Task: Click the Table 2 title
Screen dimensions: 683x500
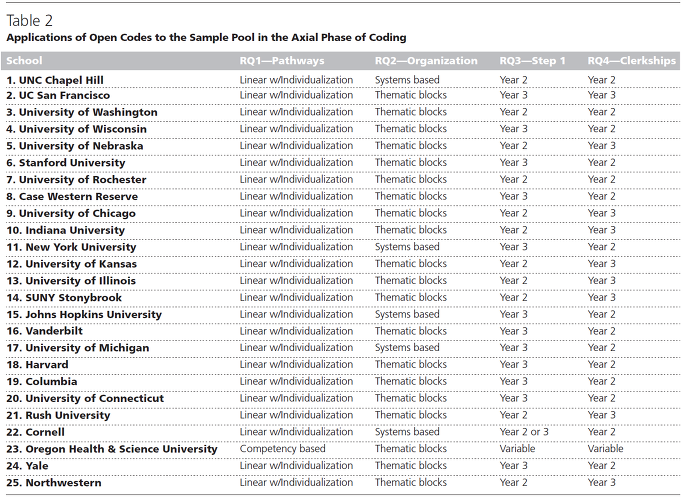Action: 30,20
